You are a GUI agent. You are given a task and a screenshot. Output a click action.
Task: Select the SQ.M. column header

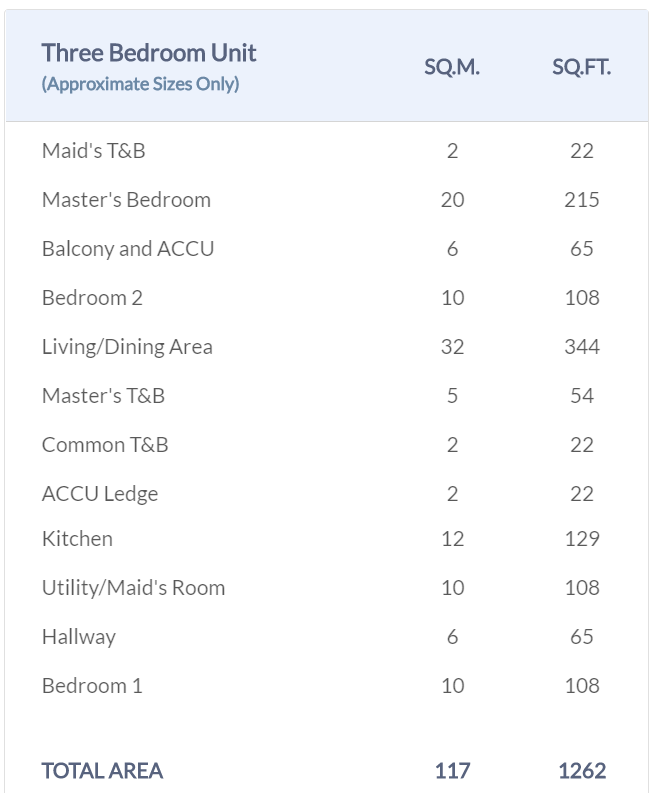(452, 67)
